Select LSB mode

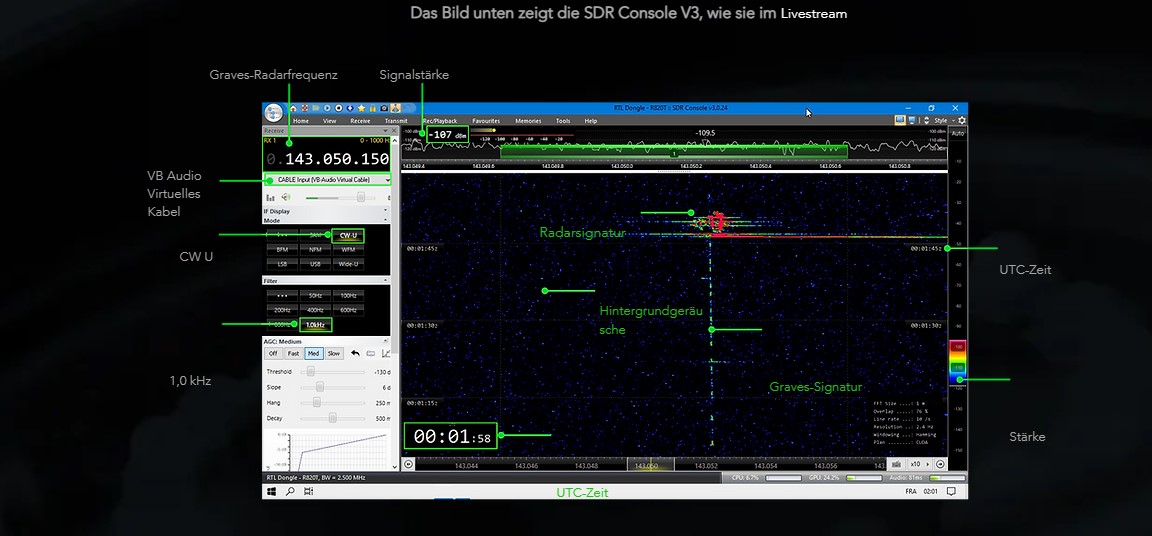coord(282,264)
